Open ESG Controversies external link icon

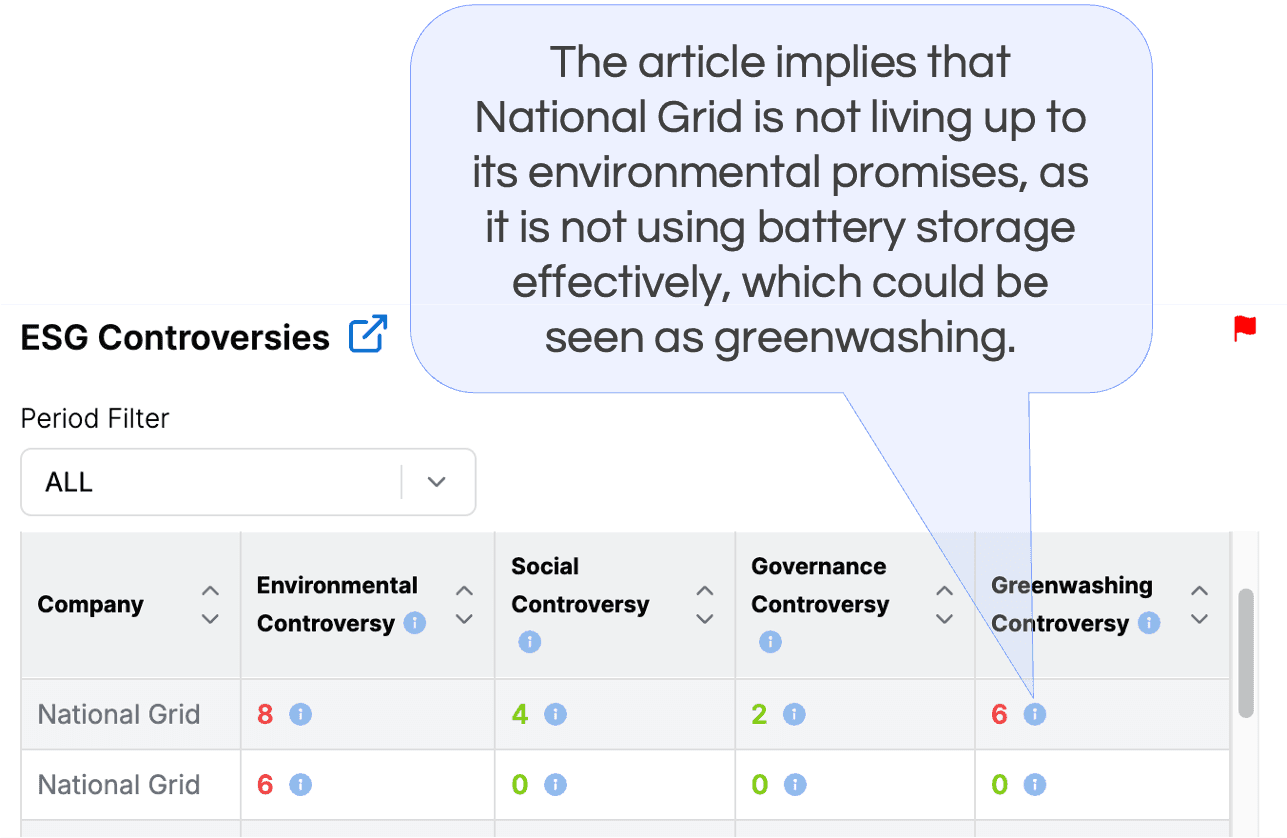pyautogui.click(x=368, y=335)
